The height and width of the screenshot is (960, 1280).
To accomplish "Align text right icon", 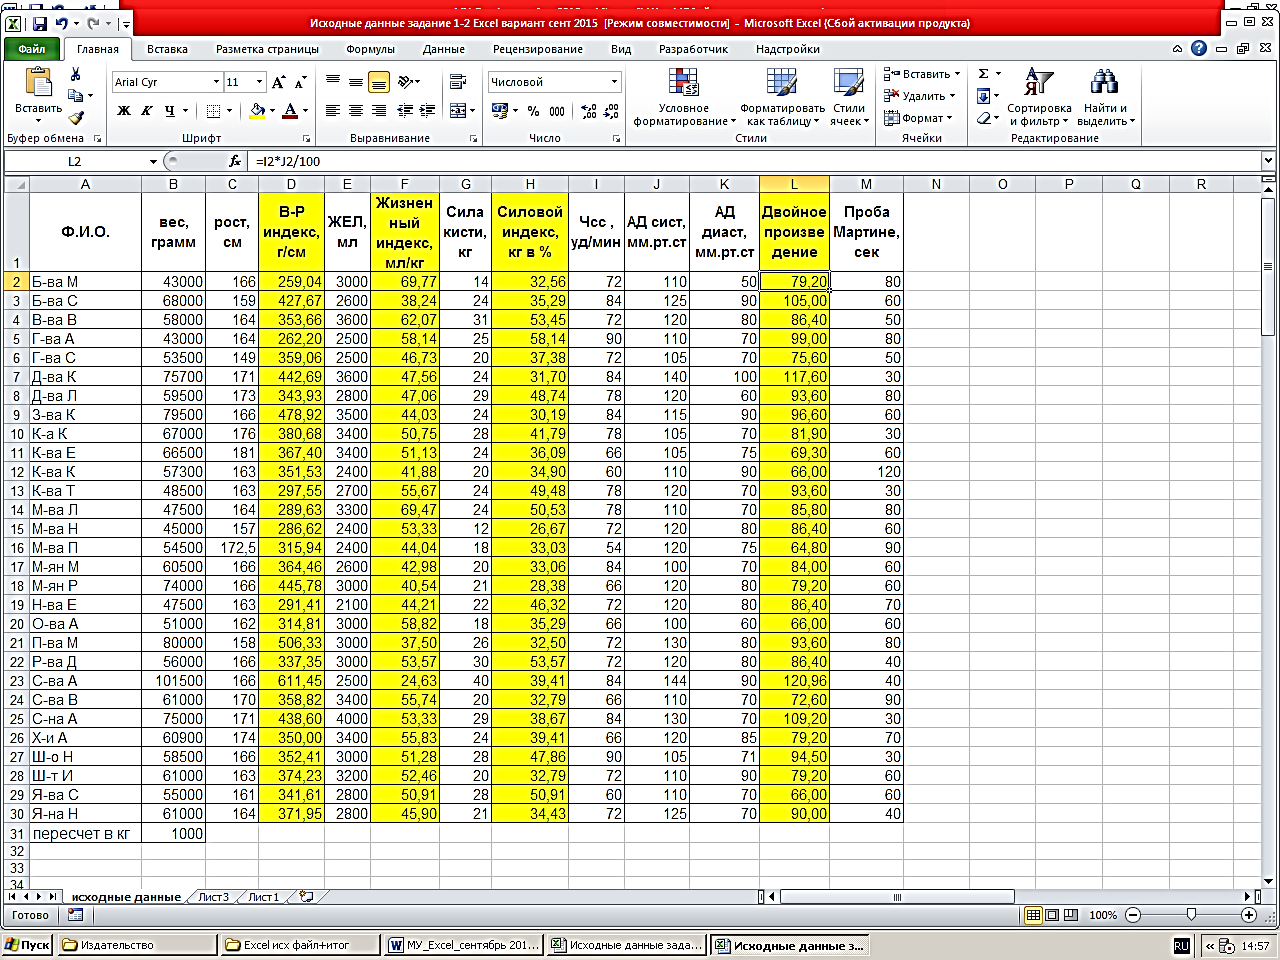I will tap(379, 111).
